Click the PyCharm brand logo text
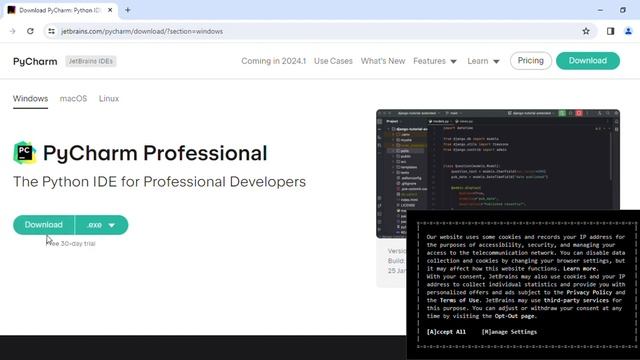640x360 pixels. (x=35, y=62)
